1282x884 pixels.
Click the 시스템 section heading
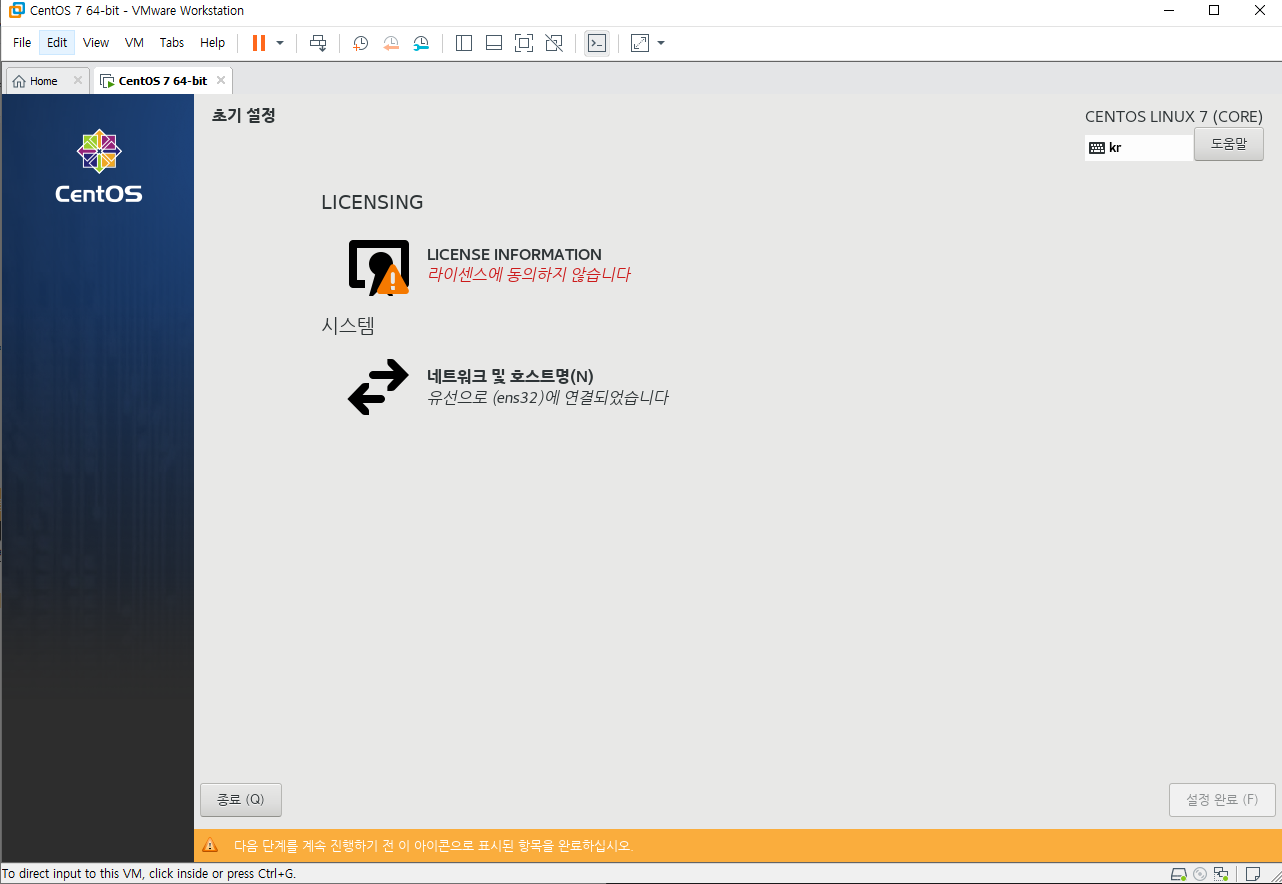click(x=348, y=325)
